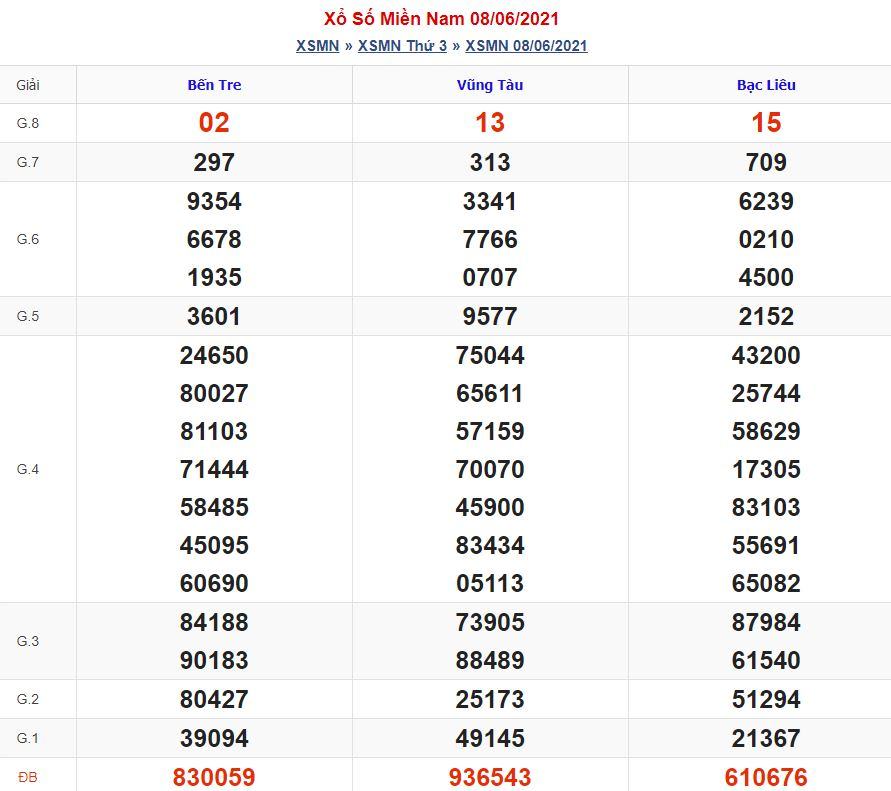Screen dimensions: 891x791
Task: Select G.2 number 25173
Action: pos(490,700)
